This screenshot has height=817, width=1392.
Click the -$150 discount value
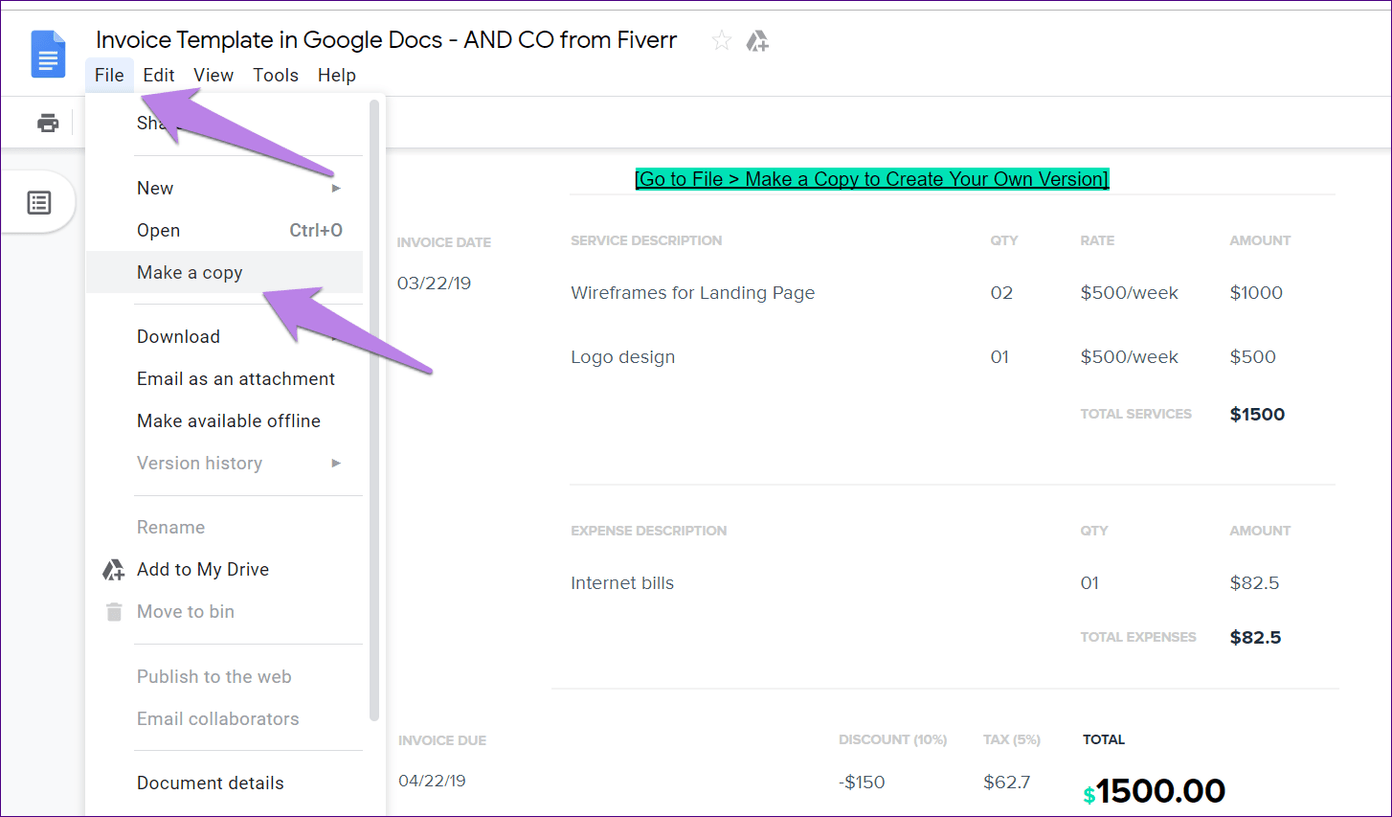pos(862,782)
